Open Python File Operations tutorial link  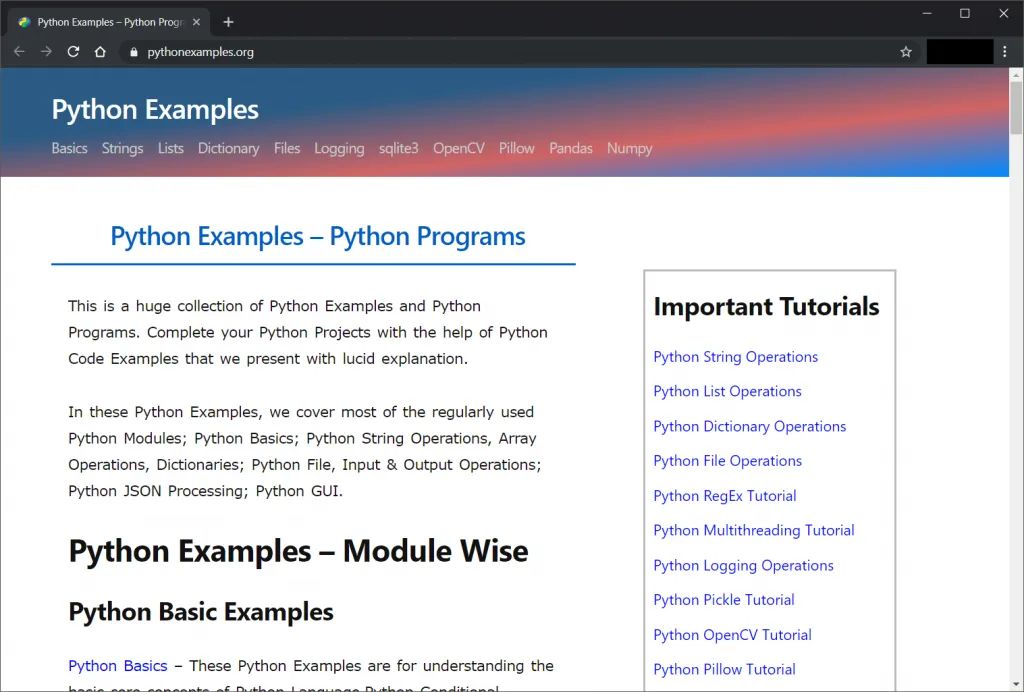pos(727,461)
